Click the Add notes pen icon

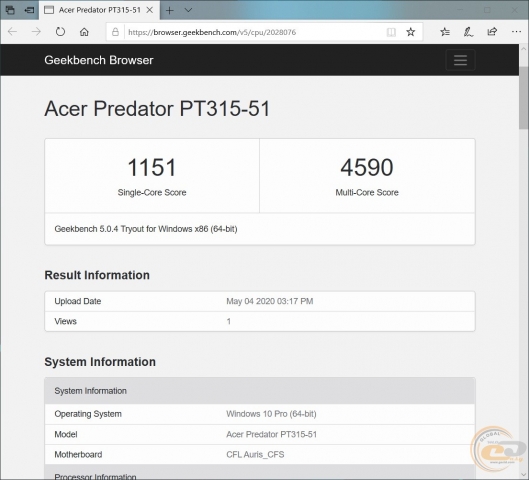coord(468,32)
